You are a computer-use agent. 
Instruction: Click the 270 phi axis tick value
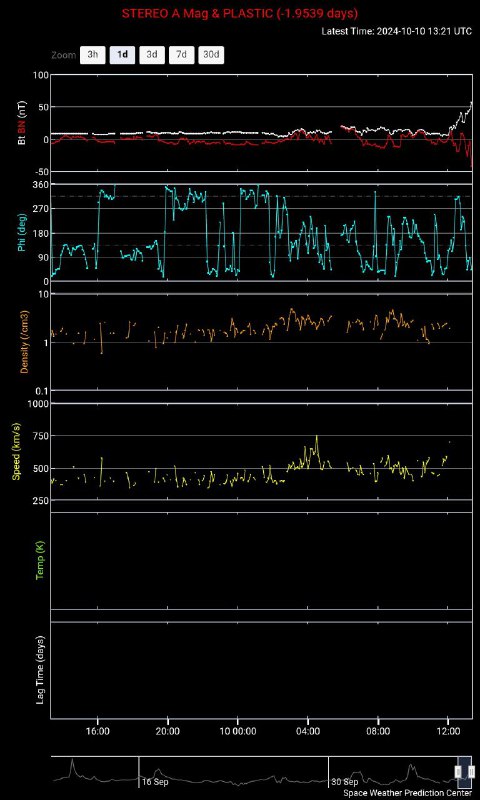[x=41, y=209]
